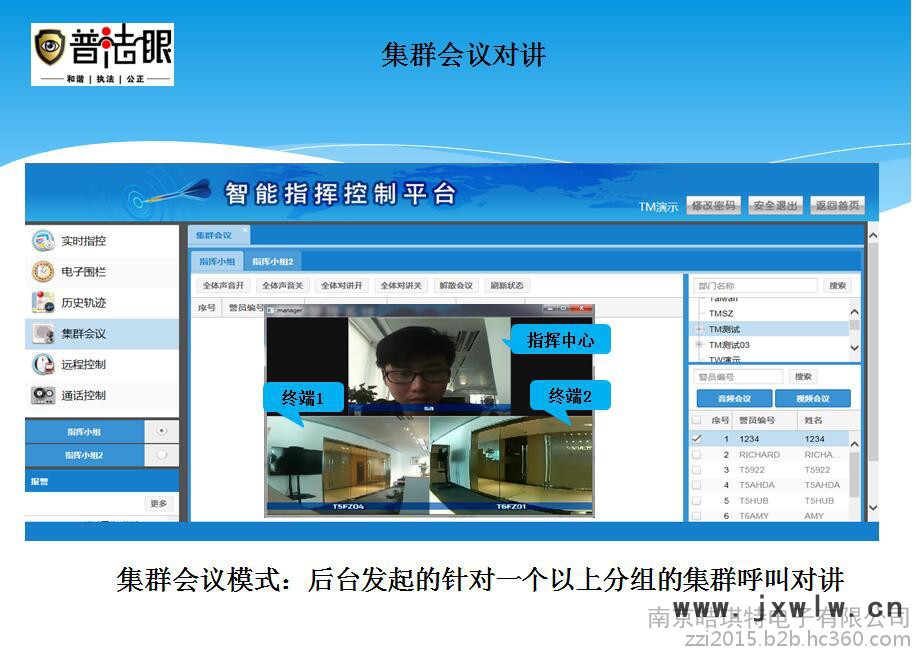Check the checkbox for T5922 row
Screen dimensions: 916x651
pos(697,469)
